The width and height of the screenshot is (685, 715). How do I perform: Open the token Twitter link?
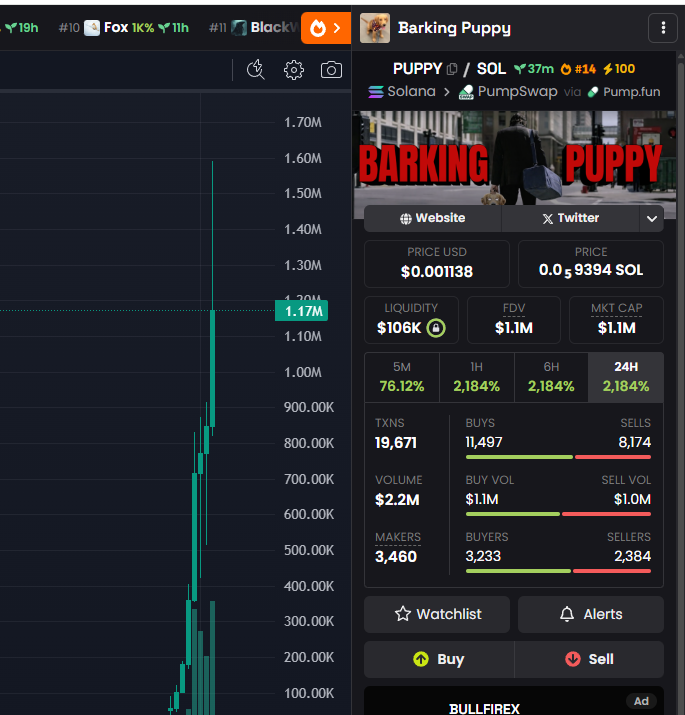[x=571, y=218]
